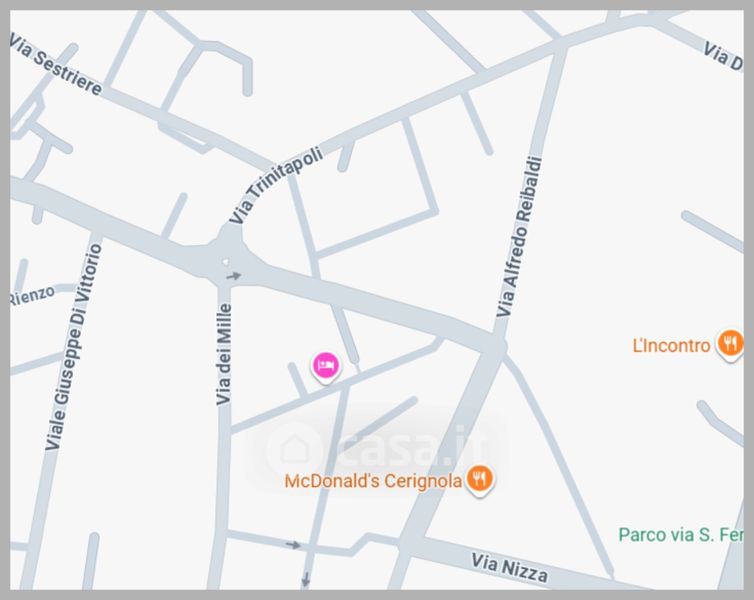Select the Viale Giuseppe Di Vittorio label
Screen dimensions: 754x600
point(74,347)
